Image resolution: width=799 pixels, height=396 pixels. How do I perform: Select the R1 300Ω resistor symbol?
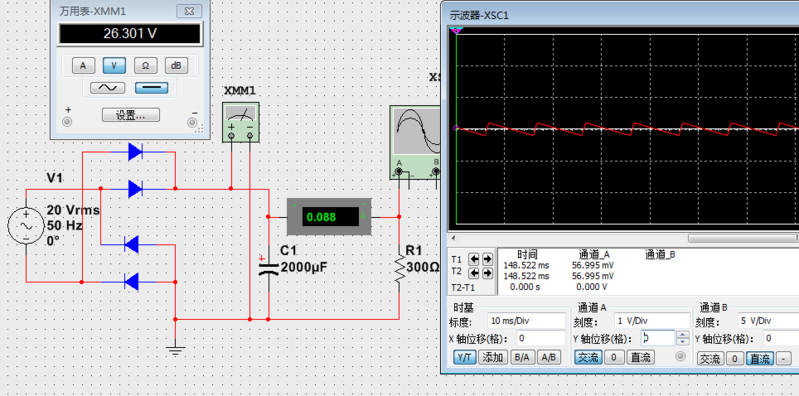coord(399,266)
